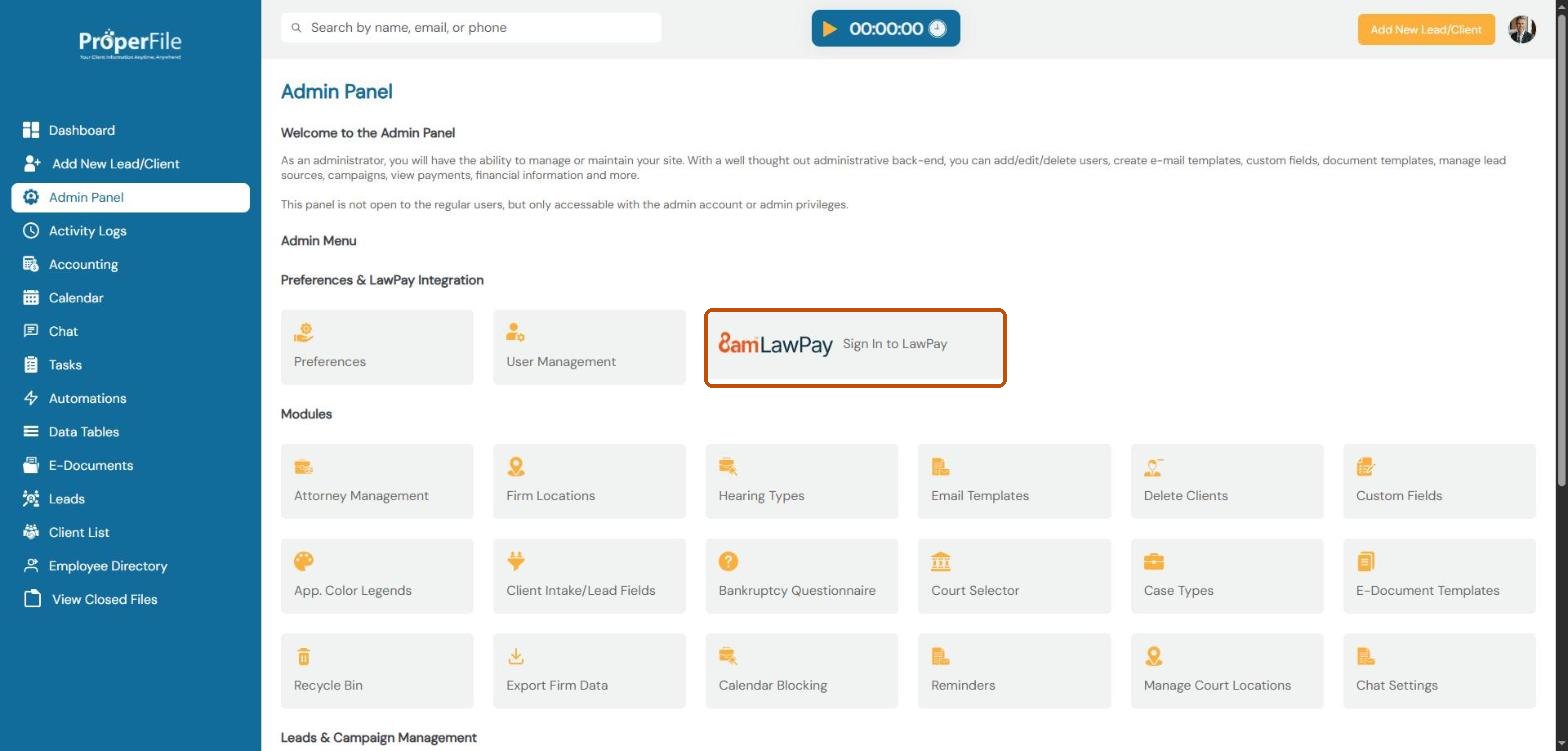Open the Calendar Blocking tile
The height and width of the screenshot is (751, 1568).
pos(802,671)
